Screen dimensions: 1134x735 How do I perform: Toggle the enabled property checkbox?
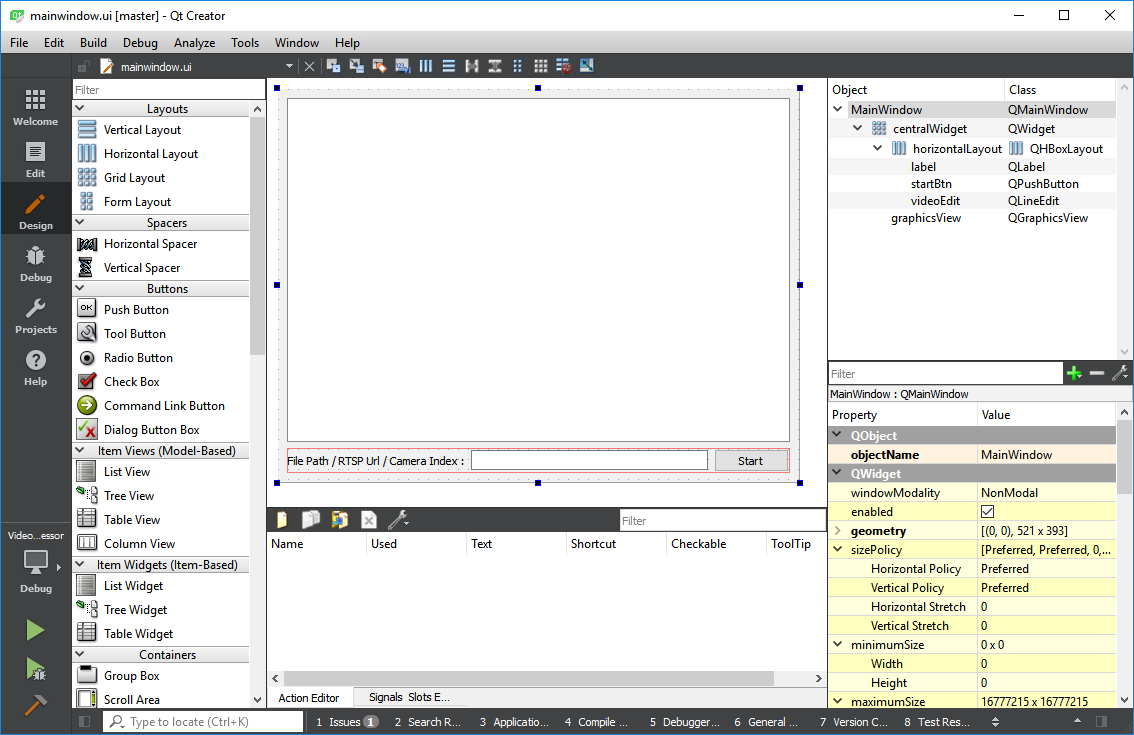pyautogui.click(x=987, y=511)
